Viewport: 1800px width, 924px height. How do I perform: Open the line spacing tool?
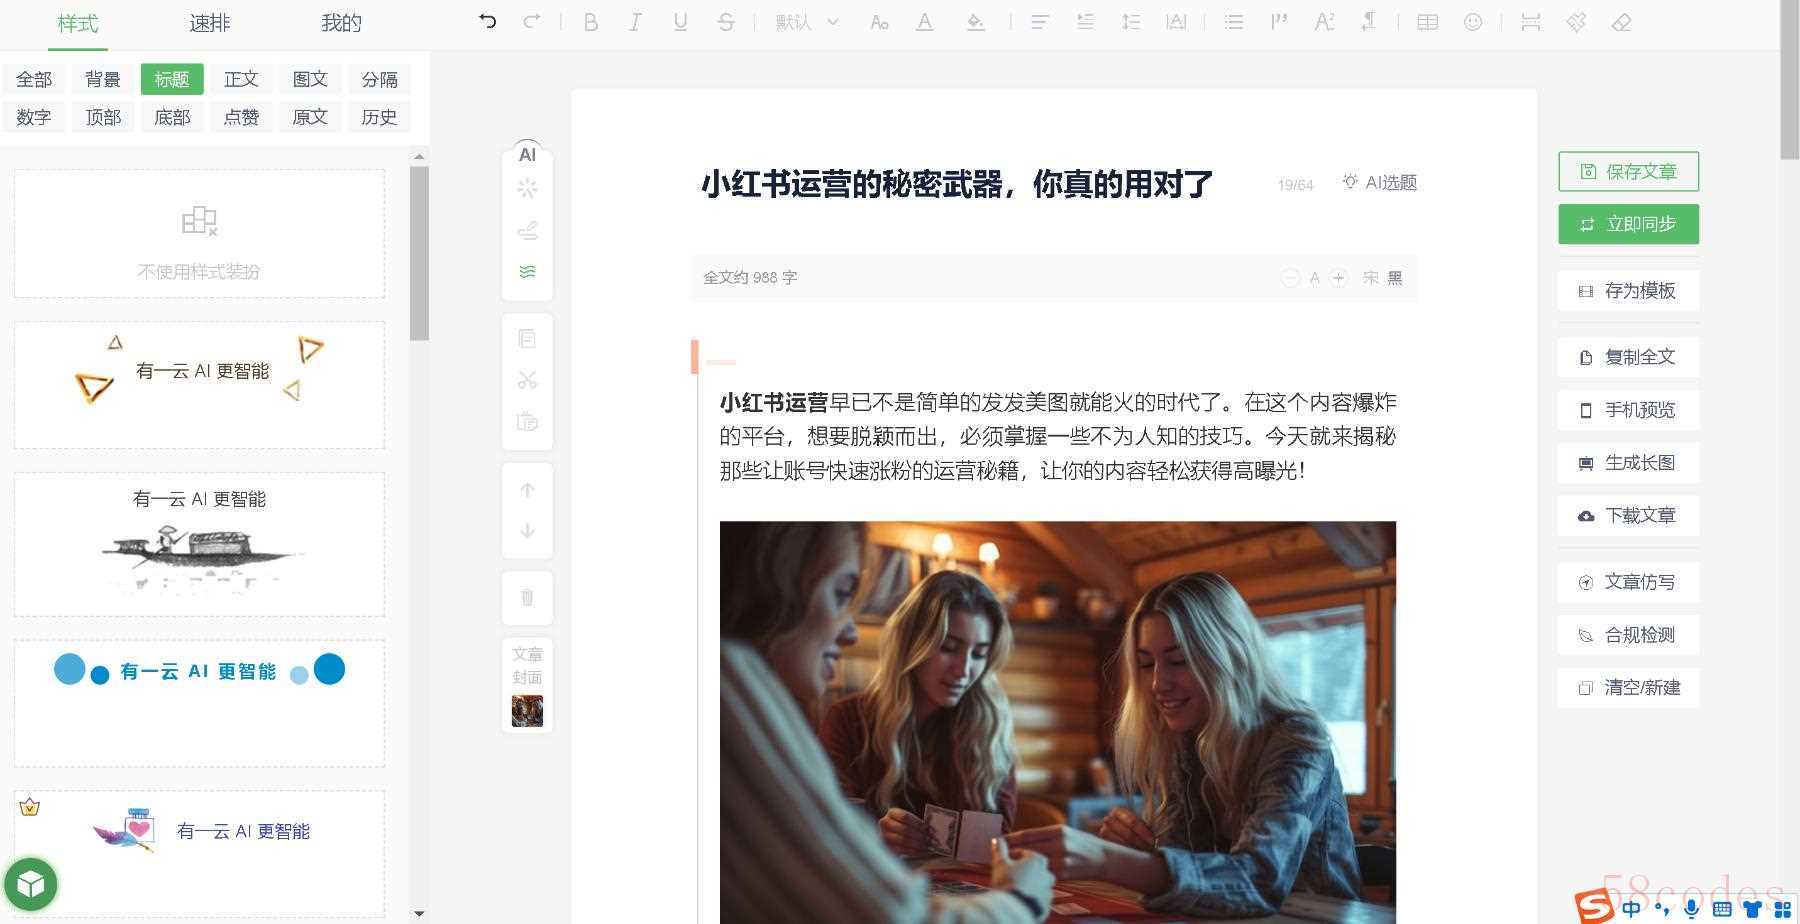(x=1131, y=22)
